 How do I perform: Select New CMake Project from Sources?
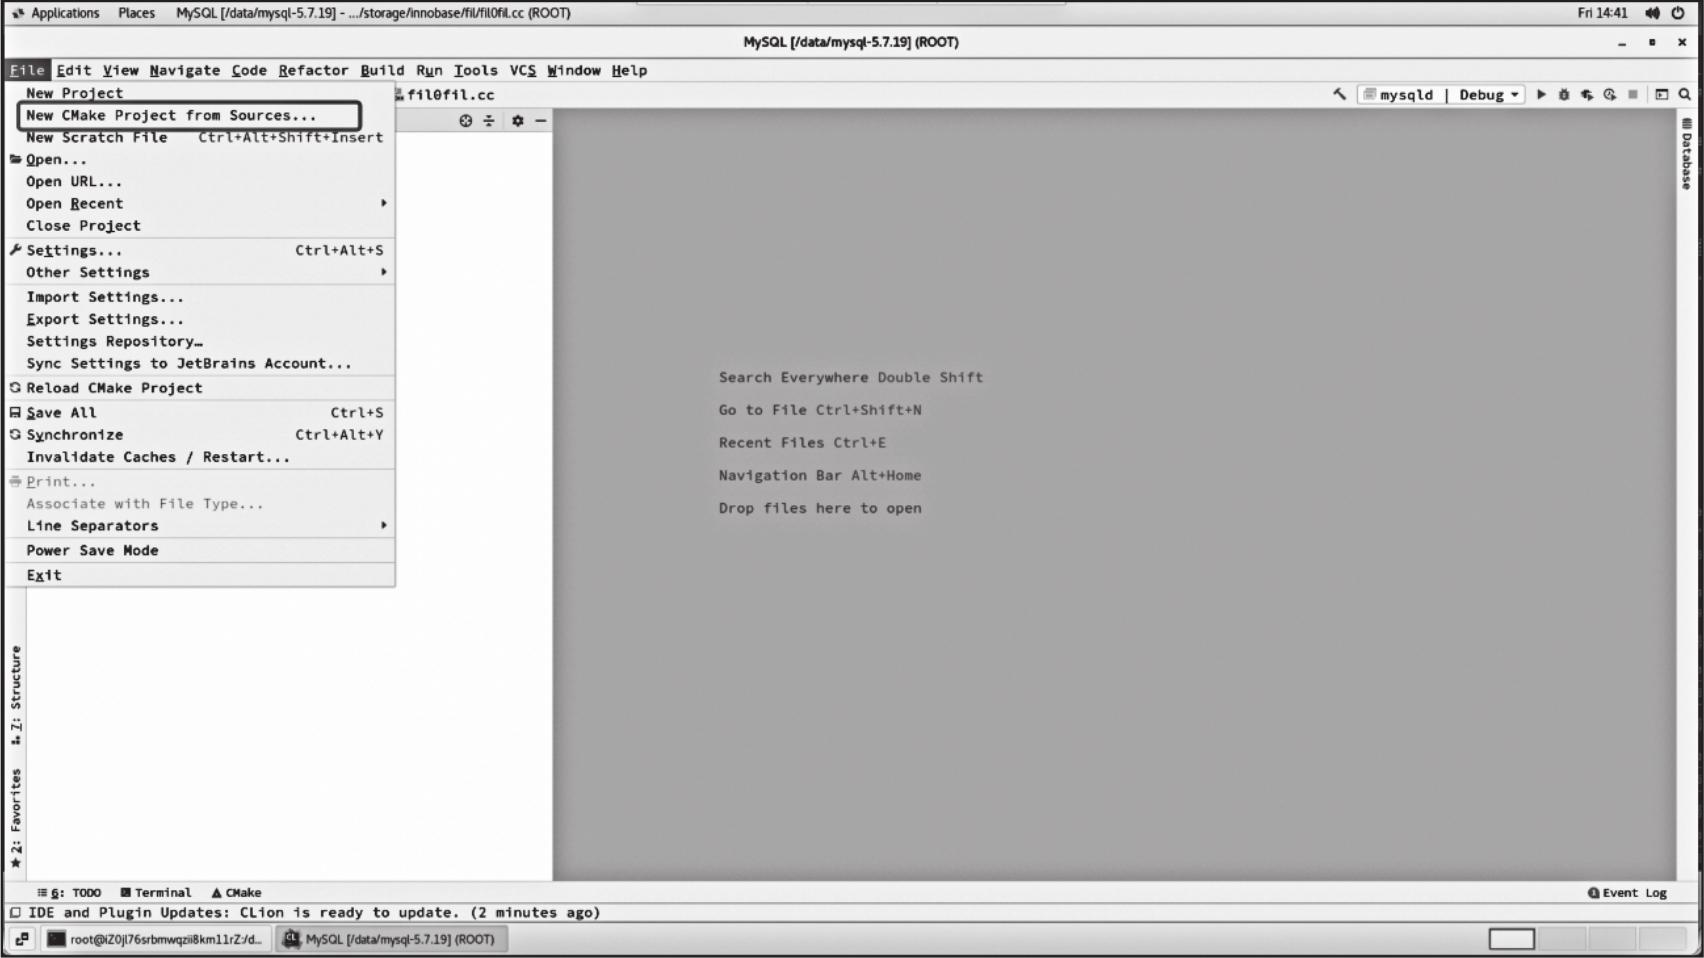171,115
